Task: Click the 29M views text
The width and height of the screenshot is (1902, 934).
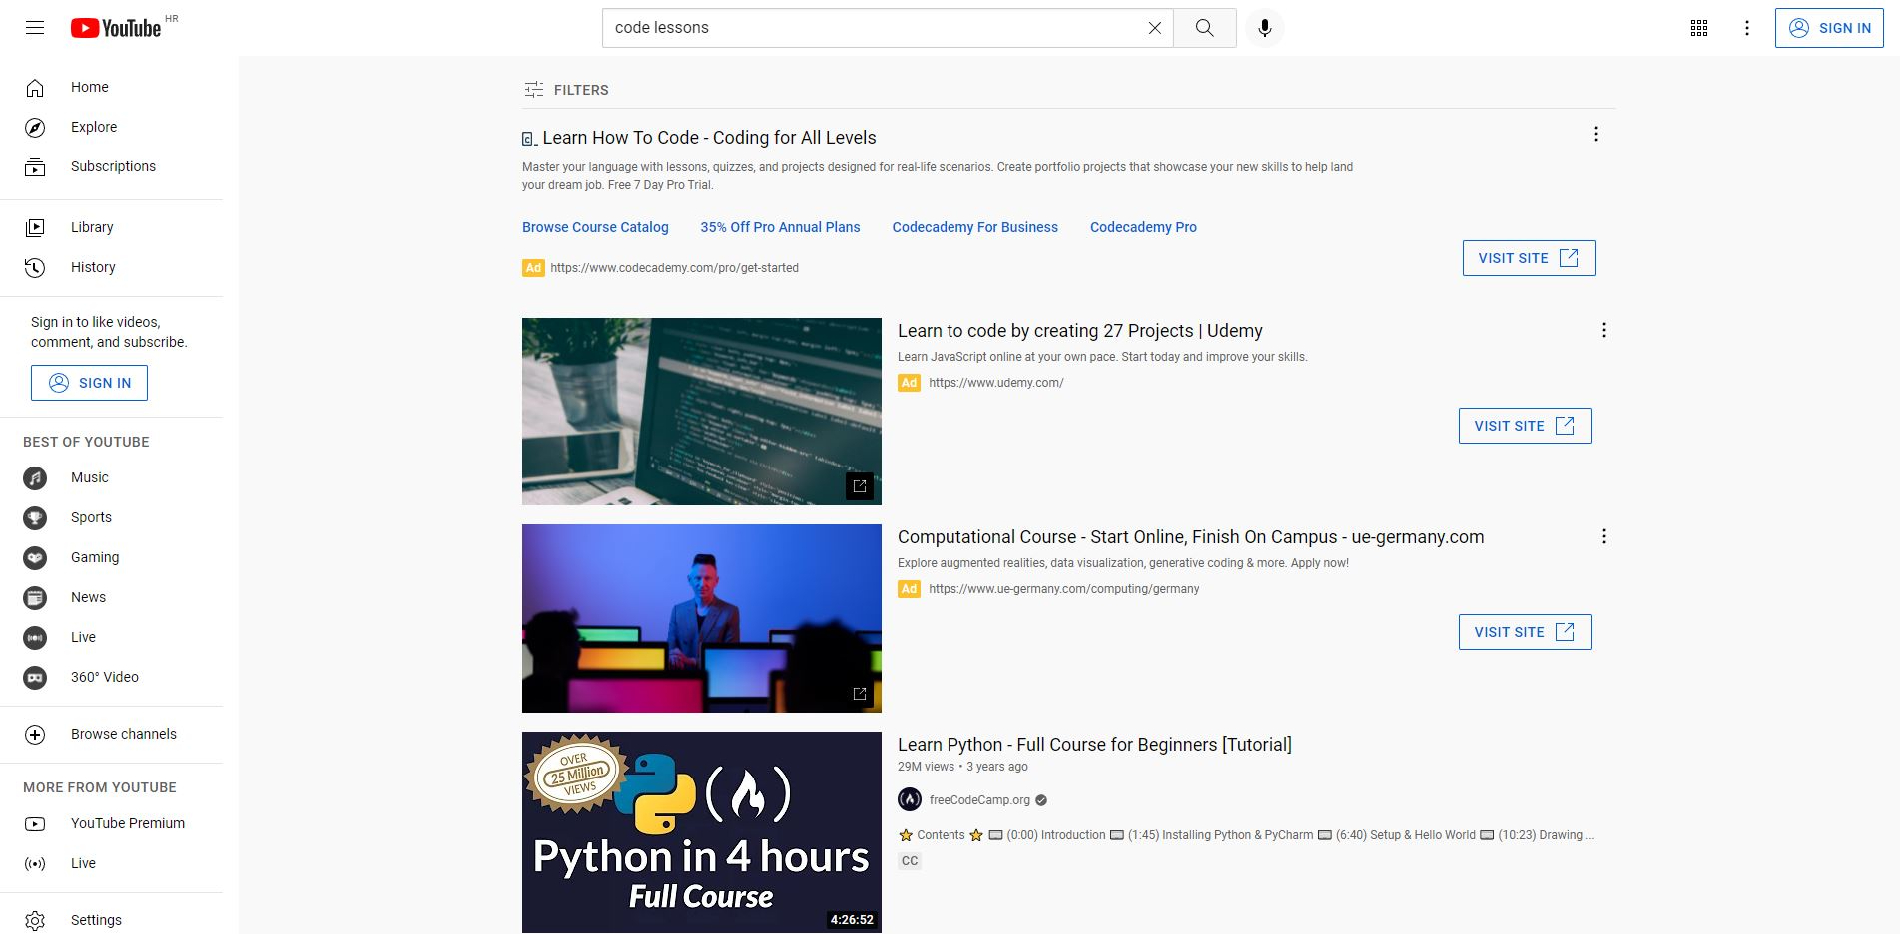Action: coord(926,767)
